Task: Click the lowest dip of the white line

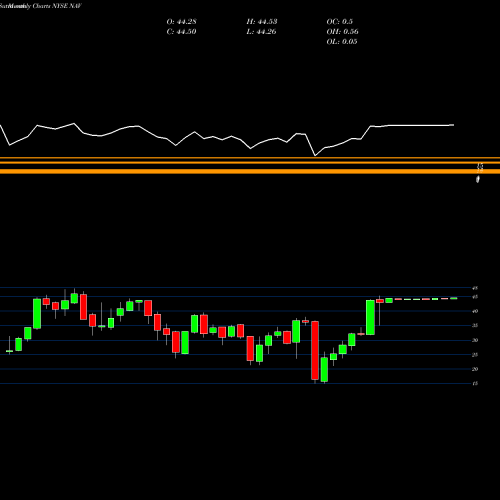Action: coord(315,155)
